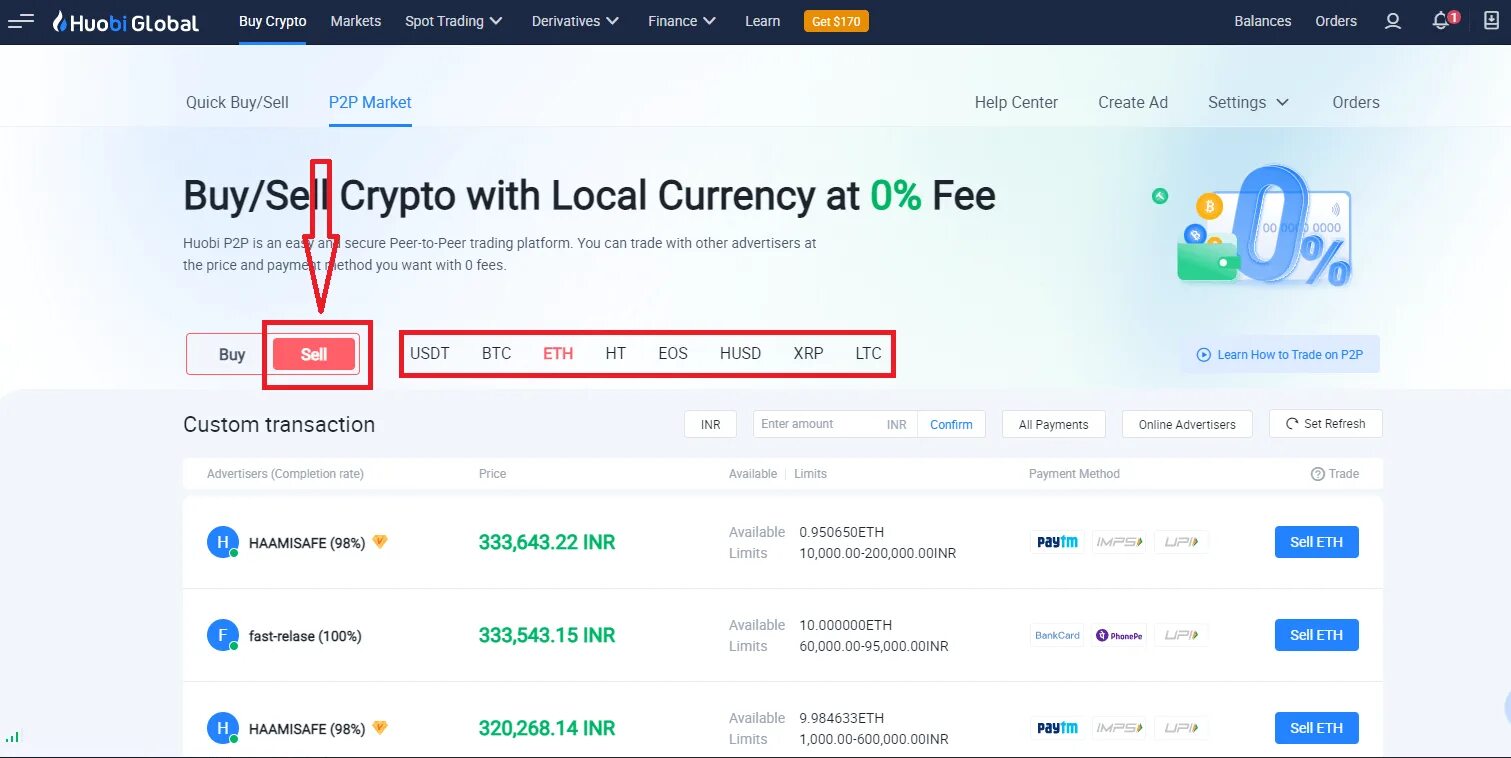Click PhonePe icon in the fast-relase row
This screenshot has height=758, width=1511.
click(x=1119, y=635)
